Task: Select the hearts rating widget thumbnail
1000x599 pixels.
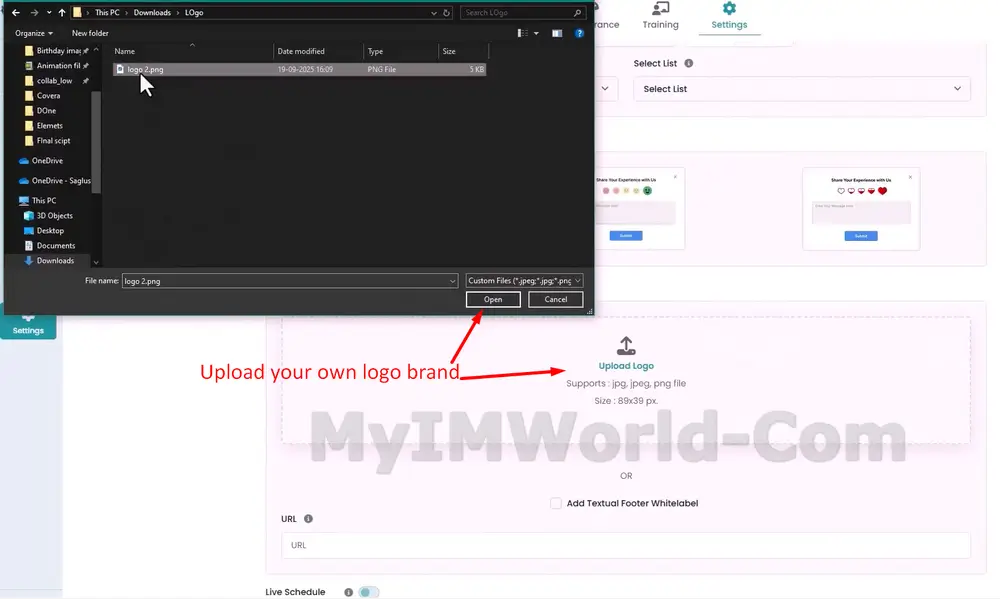Action: (860, 208)
